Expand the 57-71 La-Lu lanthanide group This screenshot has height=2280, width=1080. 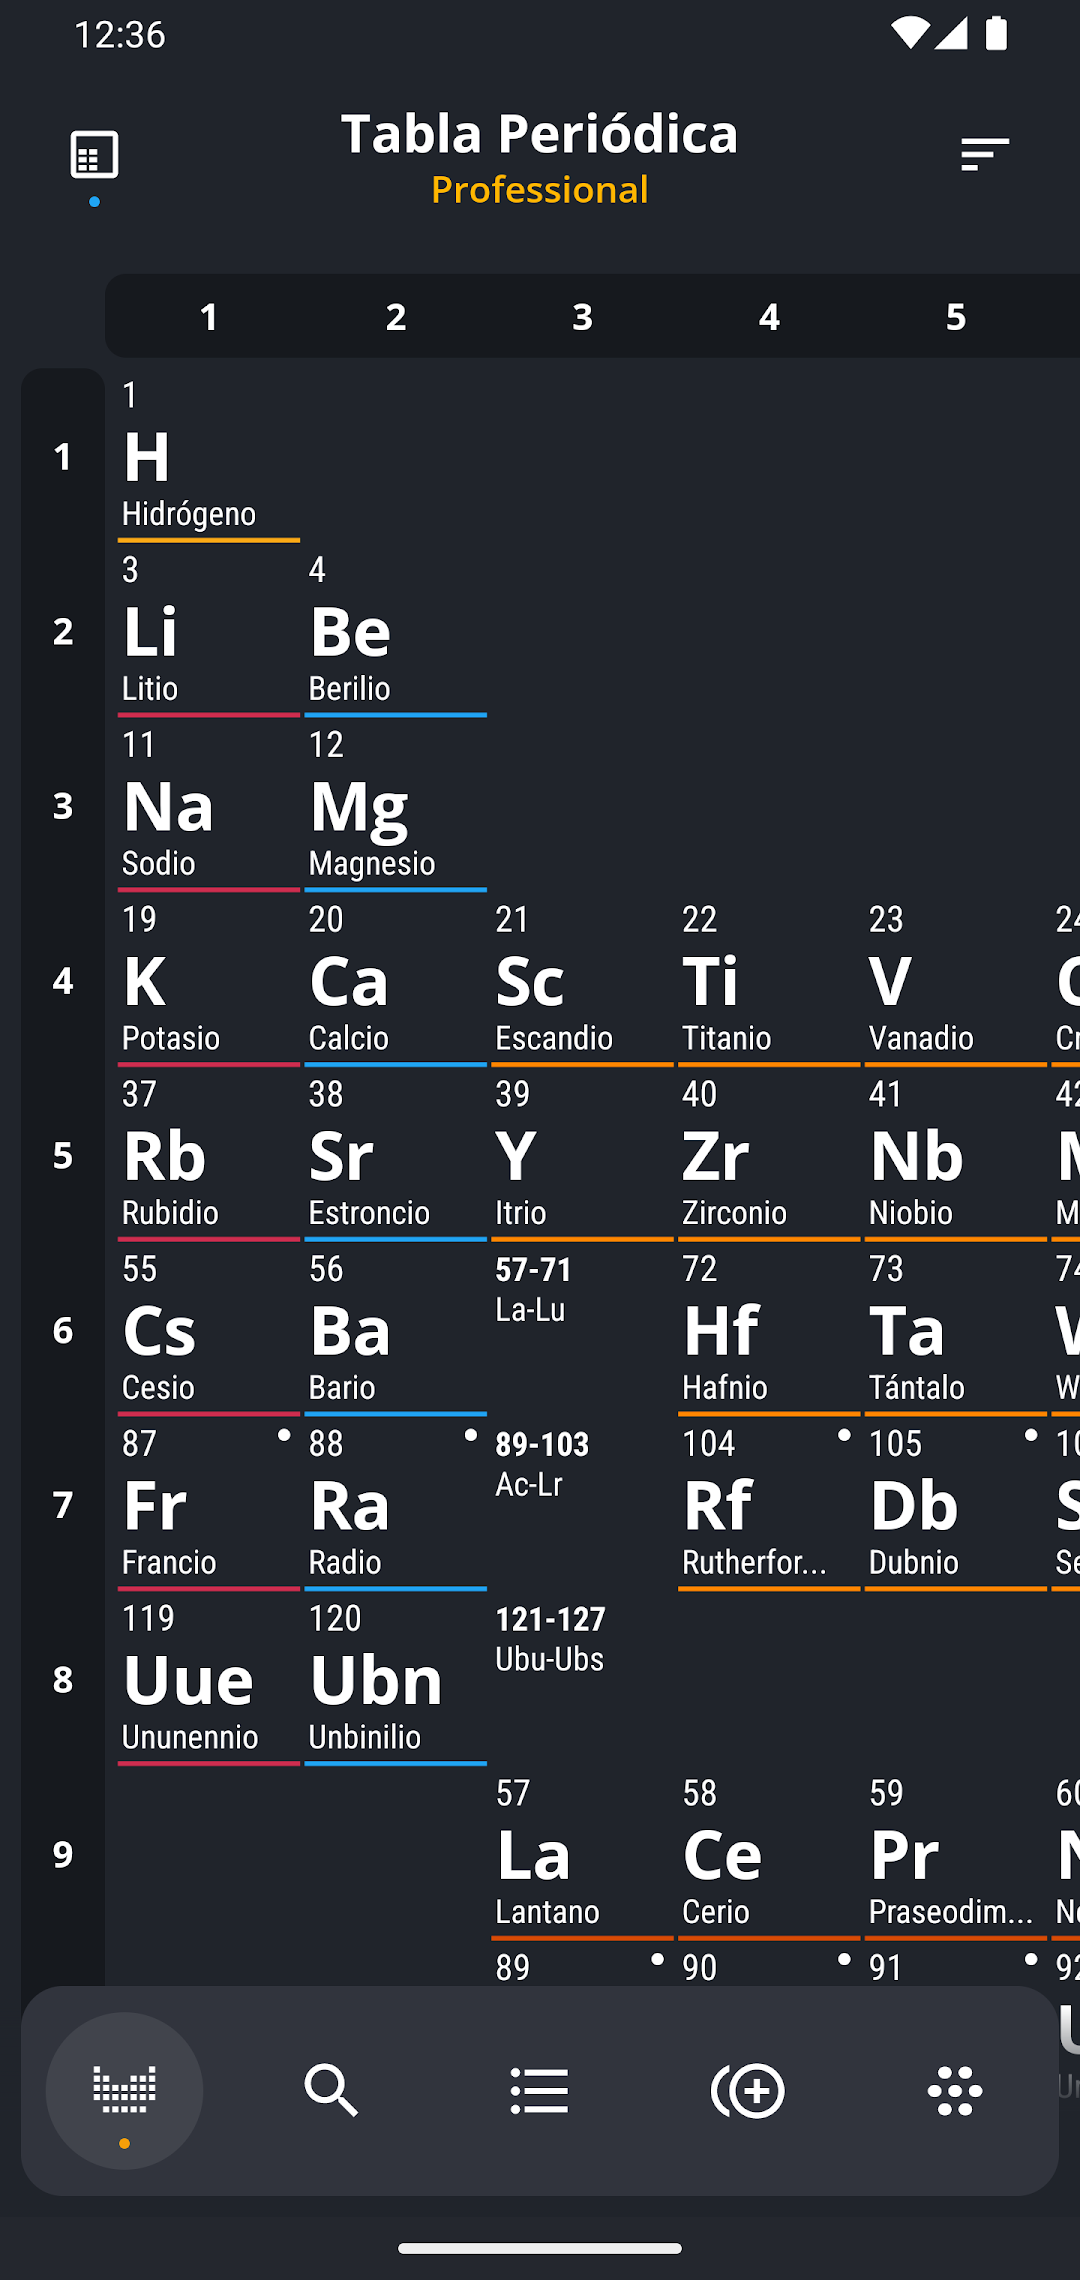[x=582, y=1332]
